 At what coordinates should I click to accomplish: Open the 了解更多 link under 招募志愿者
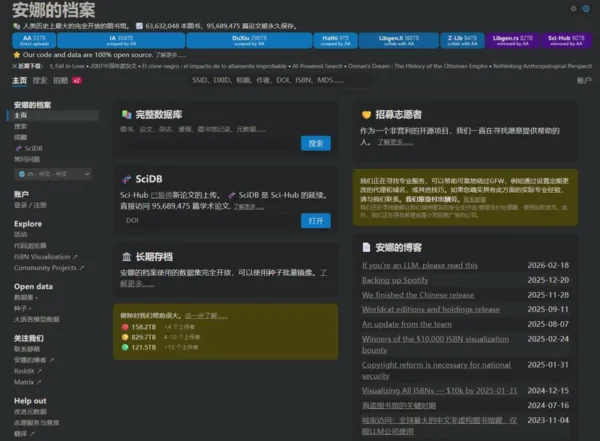[x=395, y=142]
